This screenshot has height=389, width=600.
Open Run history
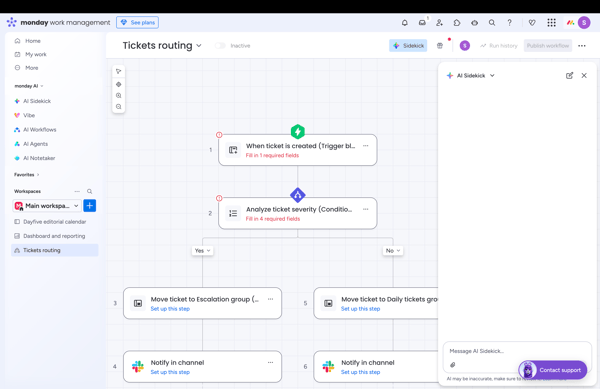(498, 46)
